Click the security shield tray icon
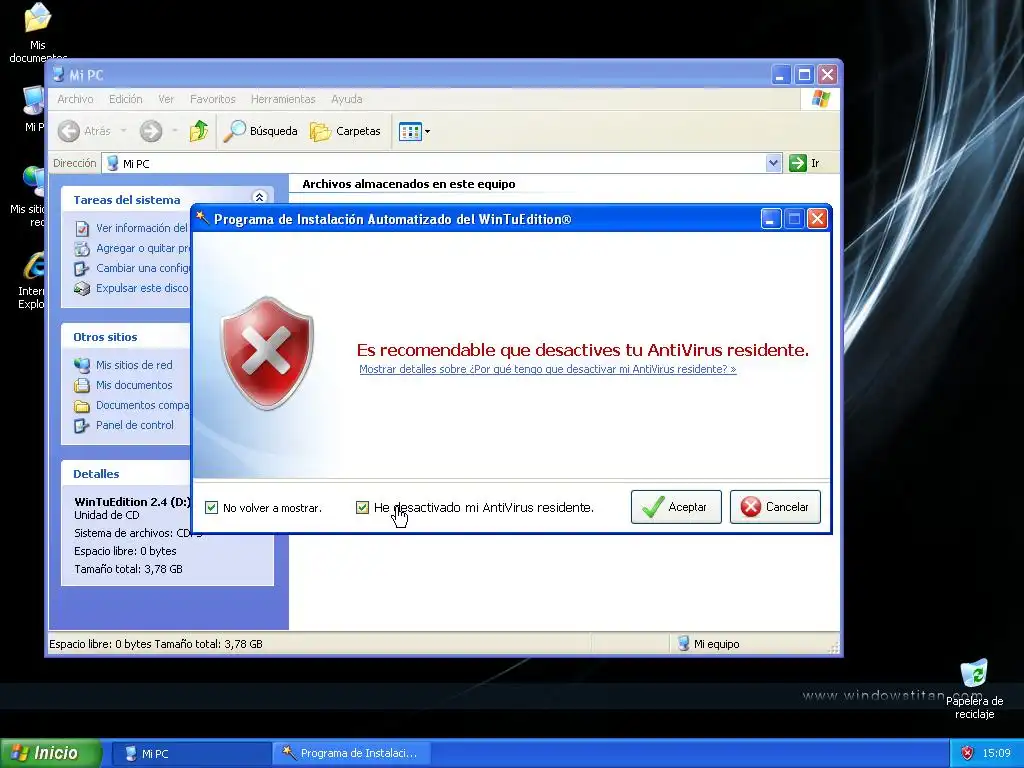Viewport: 1024px width, 768px height. [x=967, y=754]
